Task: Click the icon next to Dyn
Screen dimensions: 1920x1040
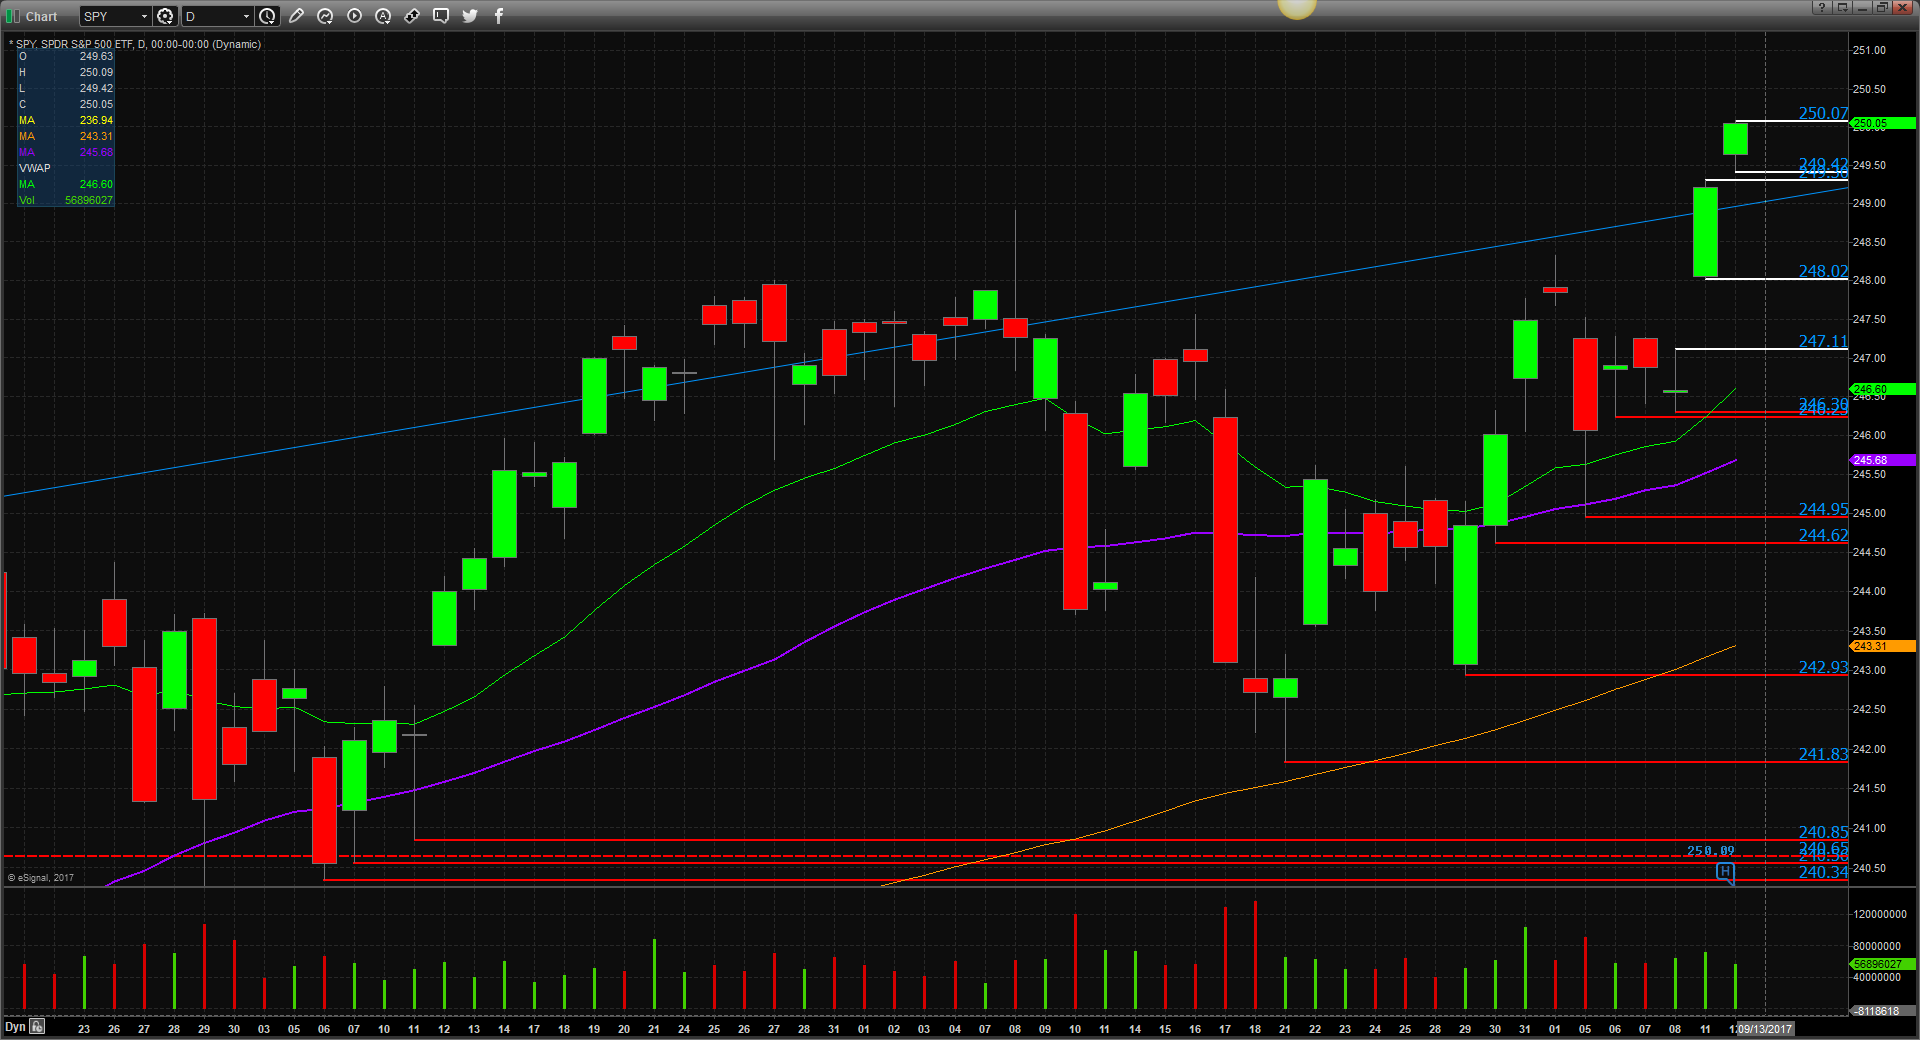Action: point(37,1026)
